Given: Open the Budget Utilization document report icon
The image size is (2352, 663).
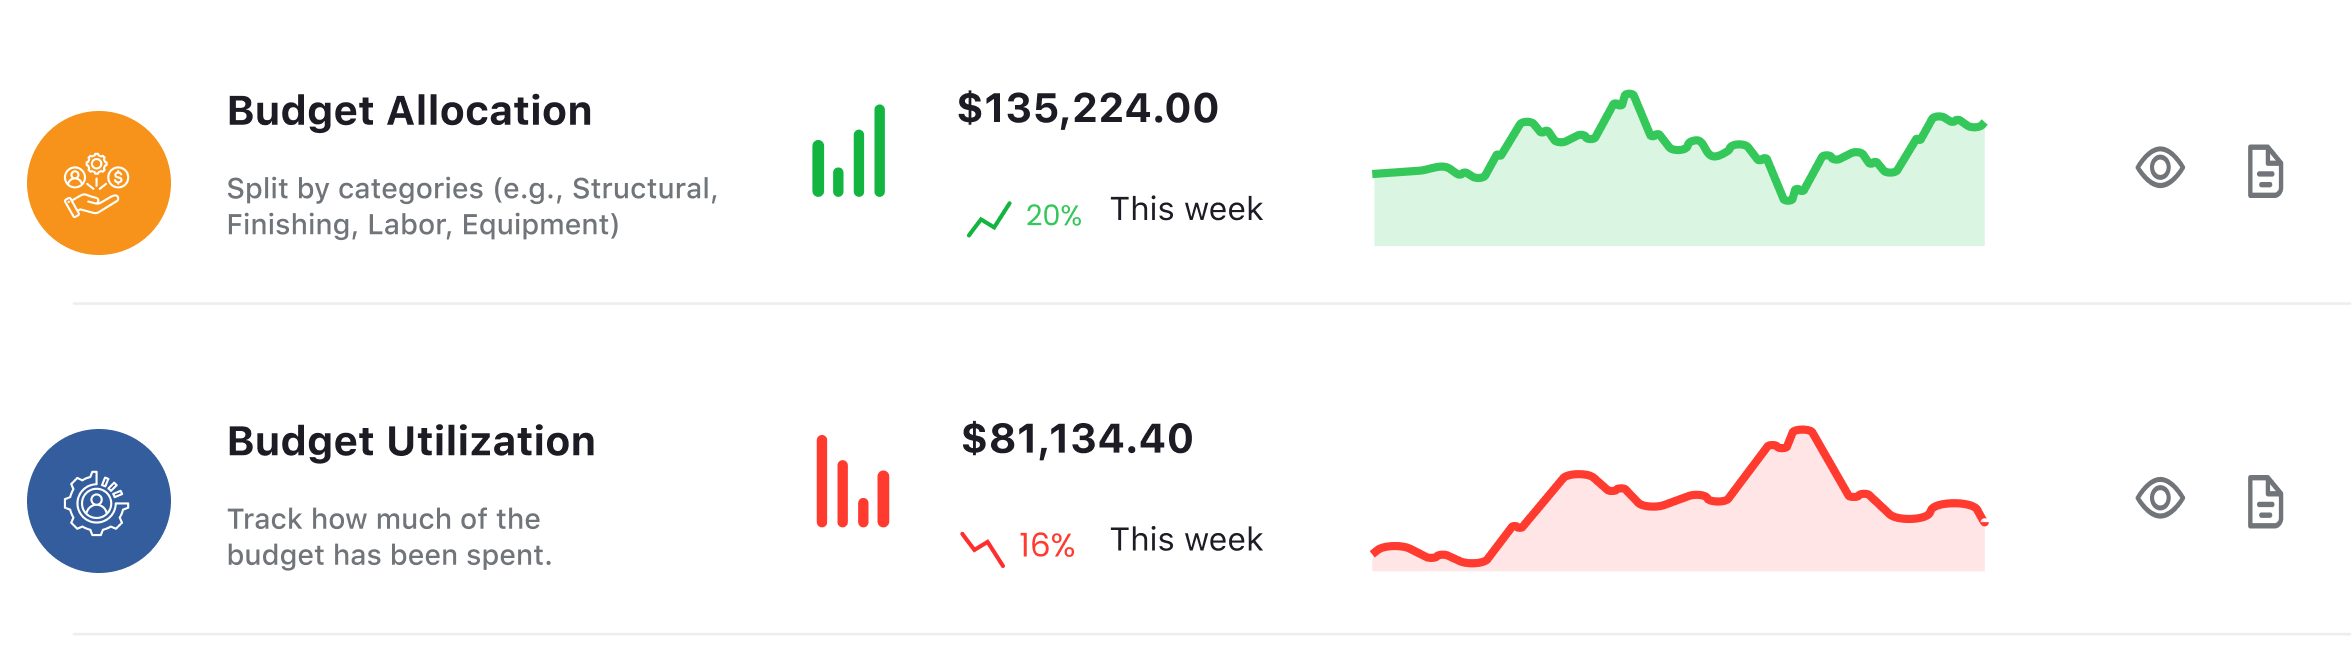Looking at the screenshot, I should click(x=2265, y=501).
